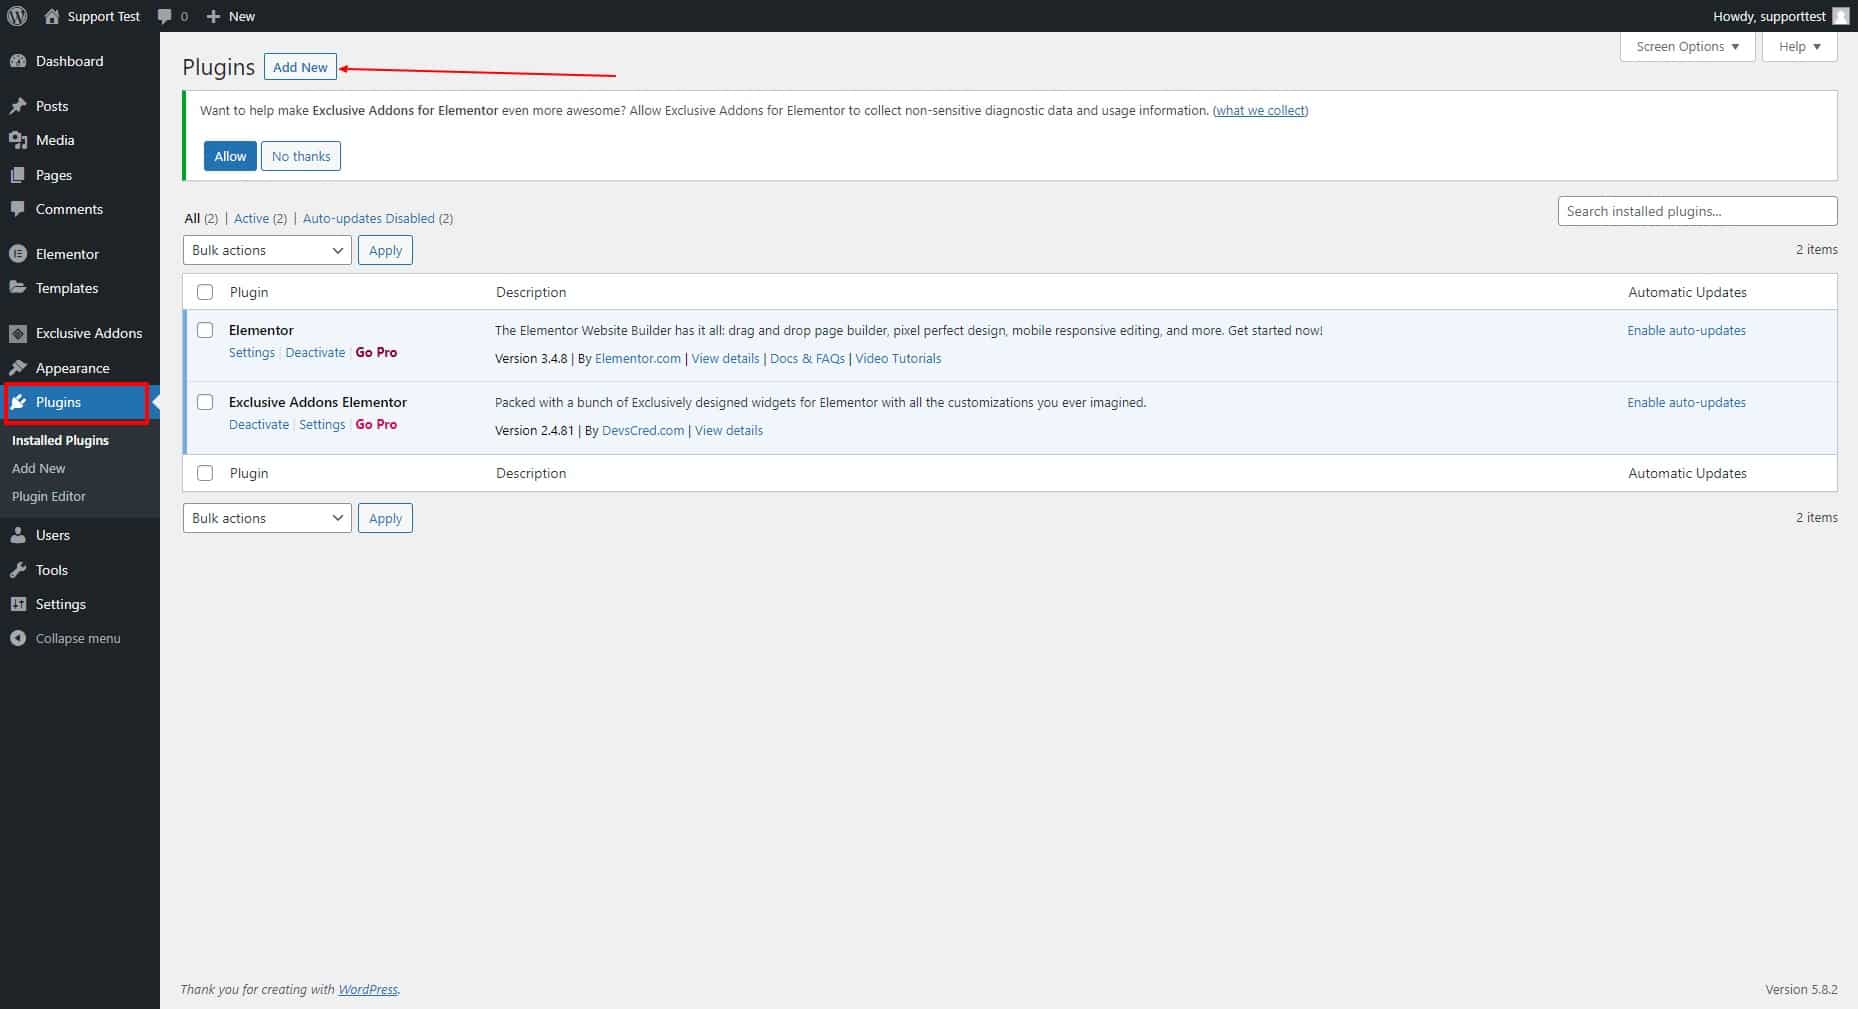Click the Allow button in notice
This screenshot has width=1858, height=1009.
[x=230, y=156]
